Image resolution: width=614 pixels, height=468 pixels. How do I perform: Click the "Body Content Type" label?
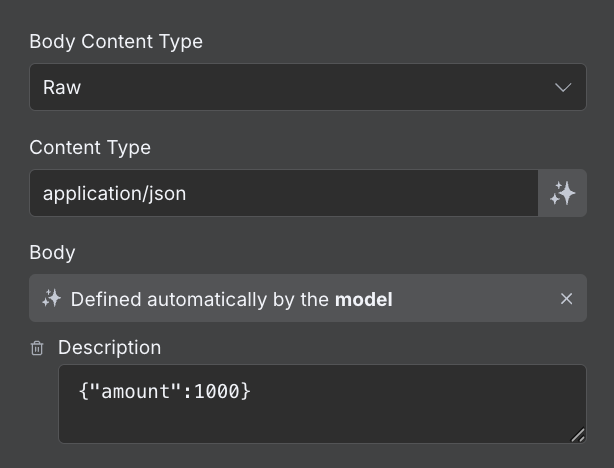point(116,42)
